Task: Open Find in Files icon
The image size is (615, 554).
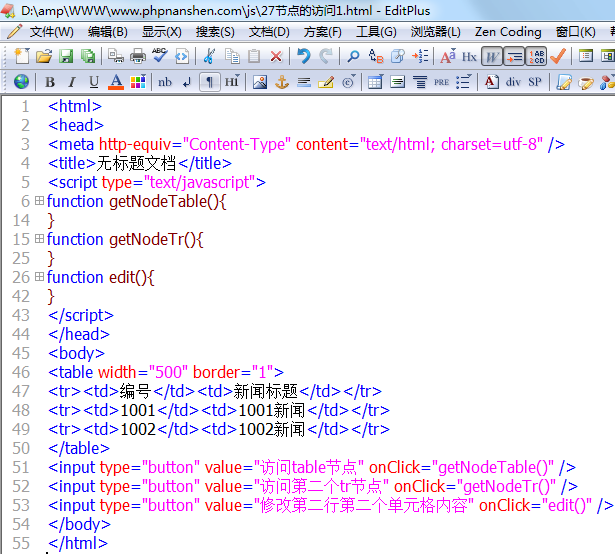Action: (x=398, y=56)
